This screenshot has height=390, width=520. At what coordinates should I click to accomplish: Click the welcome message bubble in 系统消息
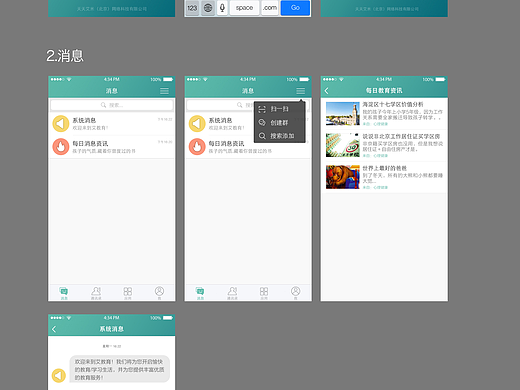(120, 369)
